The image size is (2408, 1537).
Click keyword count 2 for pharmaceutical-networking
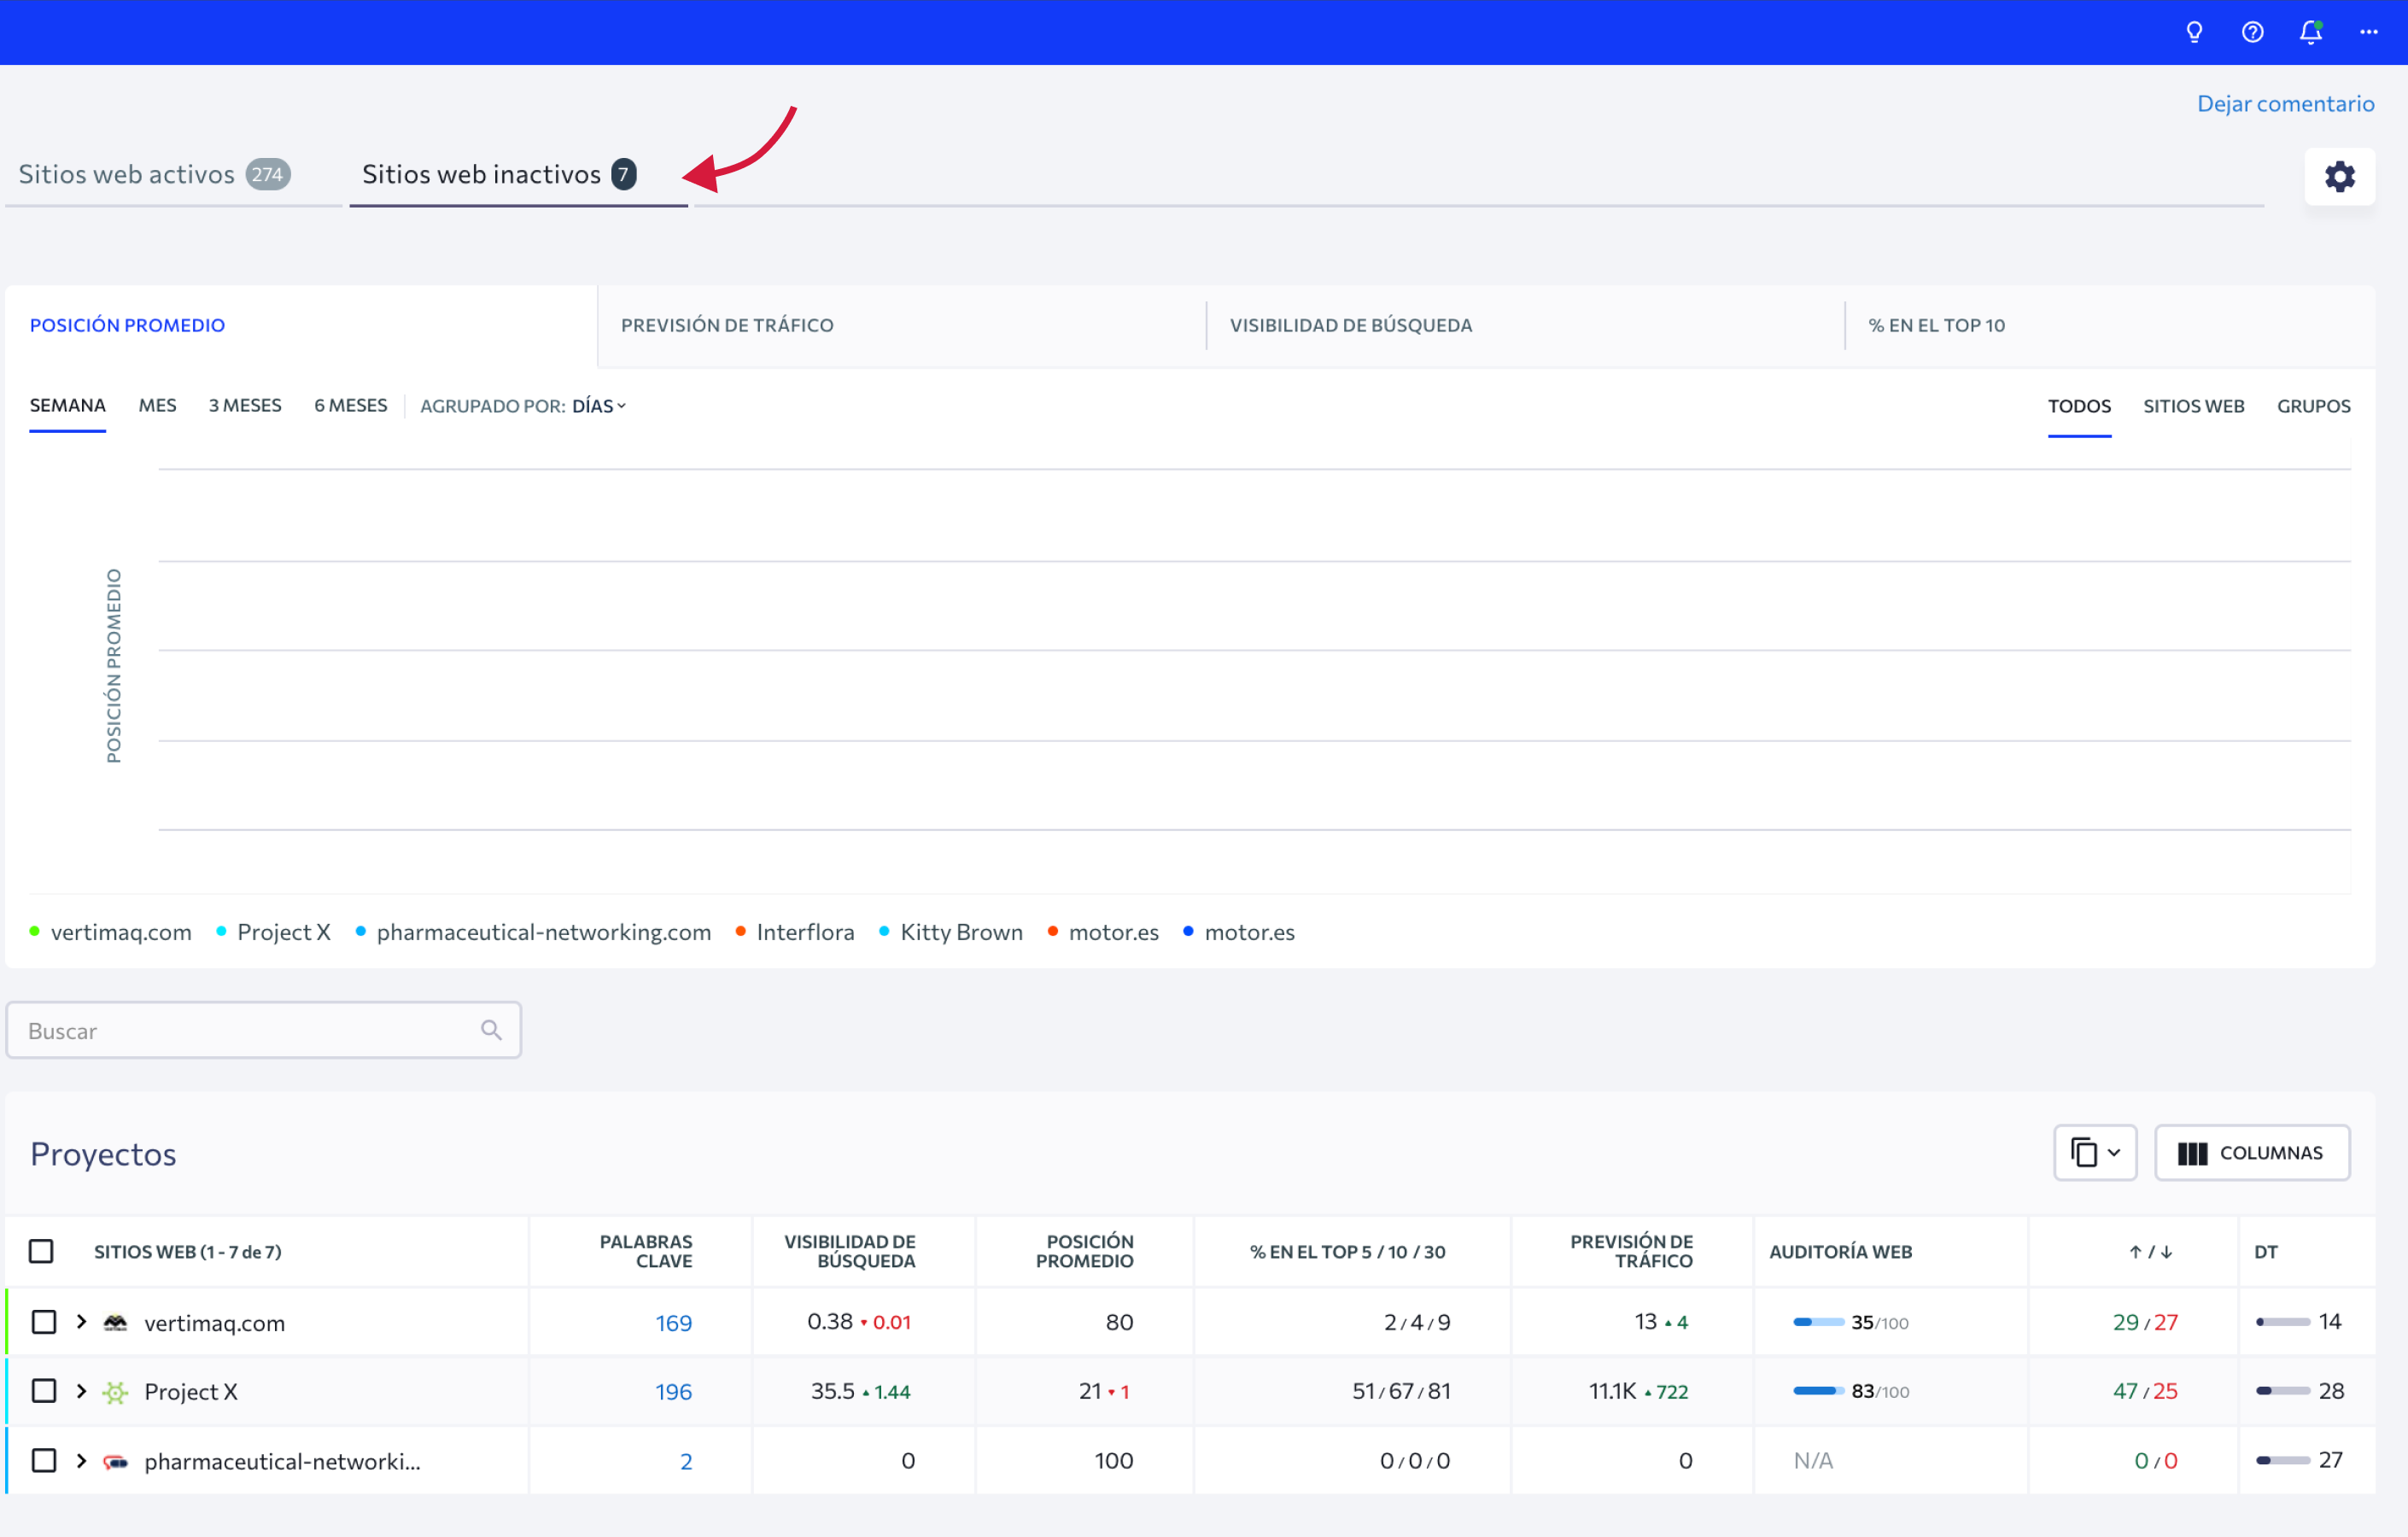[686, 1461]
